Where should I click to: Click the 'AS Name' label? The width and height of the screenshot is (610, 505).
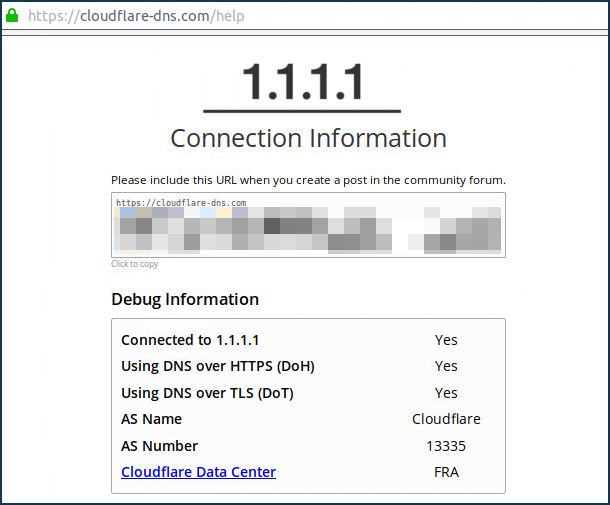tap(151, 419)
